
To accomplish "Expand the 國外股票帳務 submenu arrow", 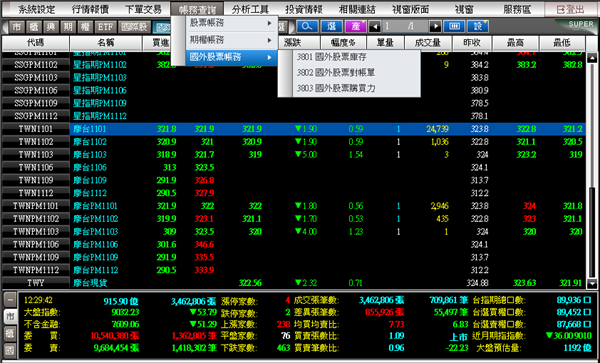I will 270,57.
